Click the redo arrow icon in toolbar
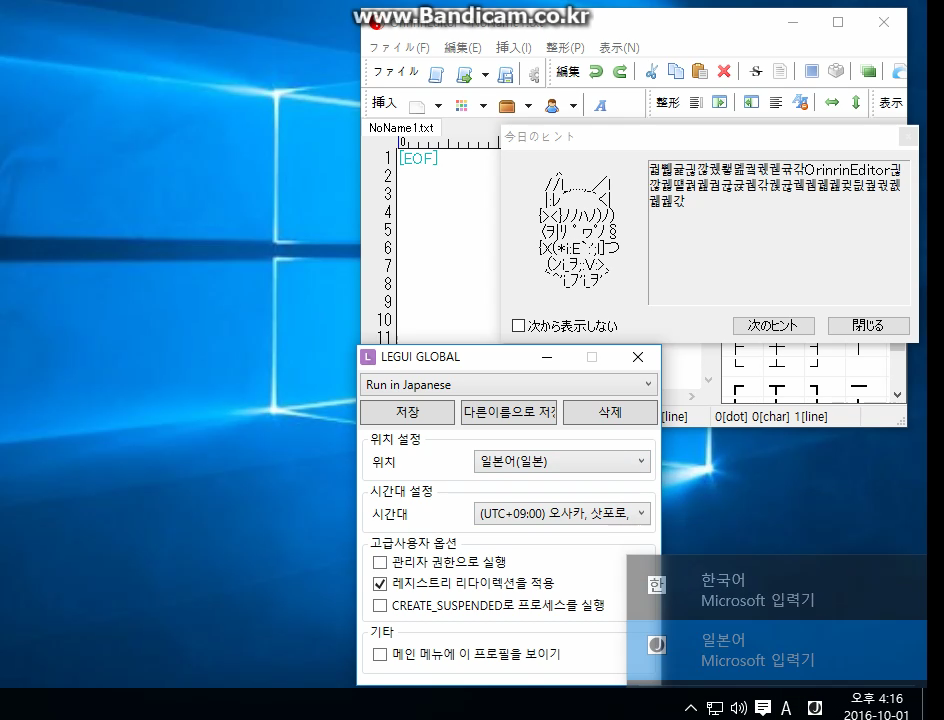This screenshot has height=720, width=944. coord(620,72)
